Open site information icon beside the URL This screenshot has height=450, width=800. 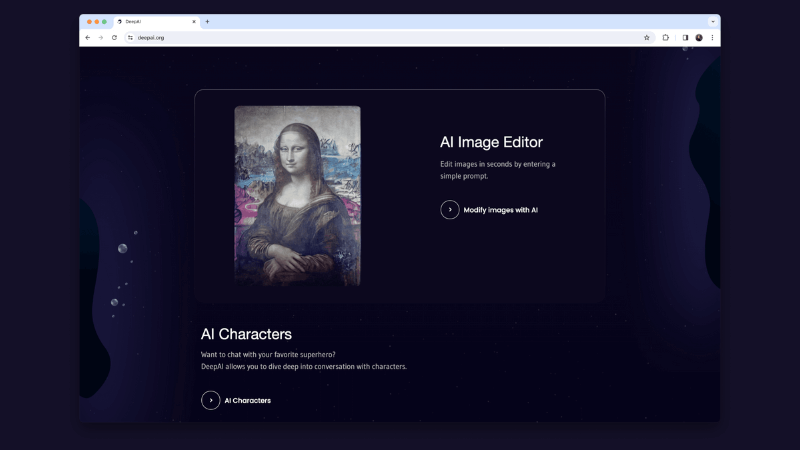tap(131, 38)
